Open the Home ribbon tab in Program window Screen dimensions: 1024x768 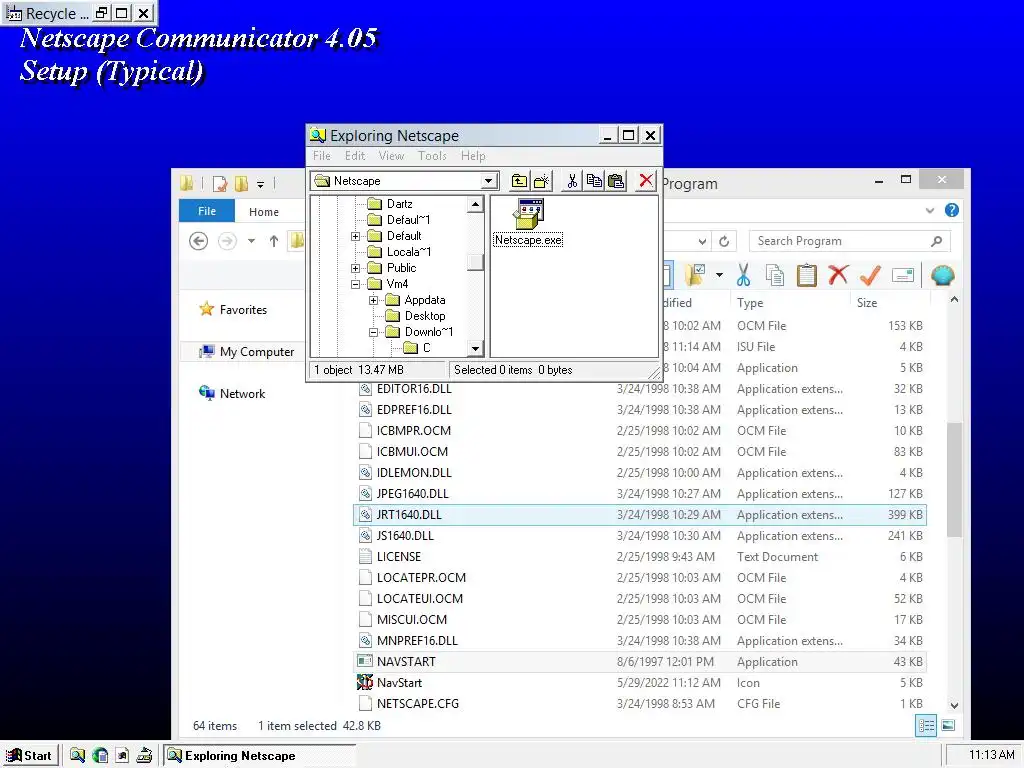264,212
